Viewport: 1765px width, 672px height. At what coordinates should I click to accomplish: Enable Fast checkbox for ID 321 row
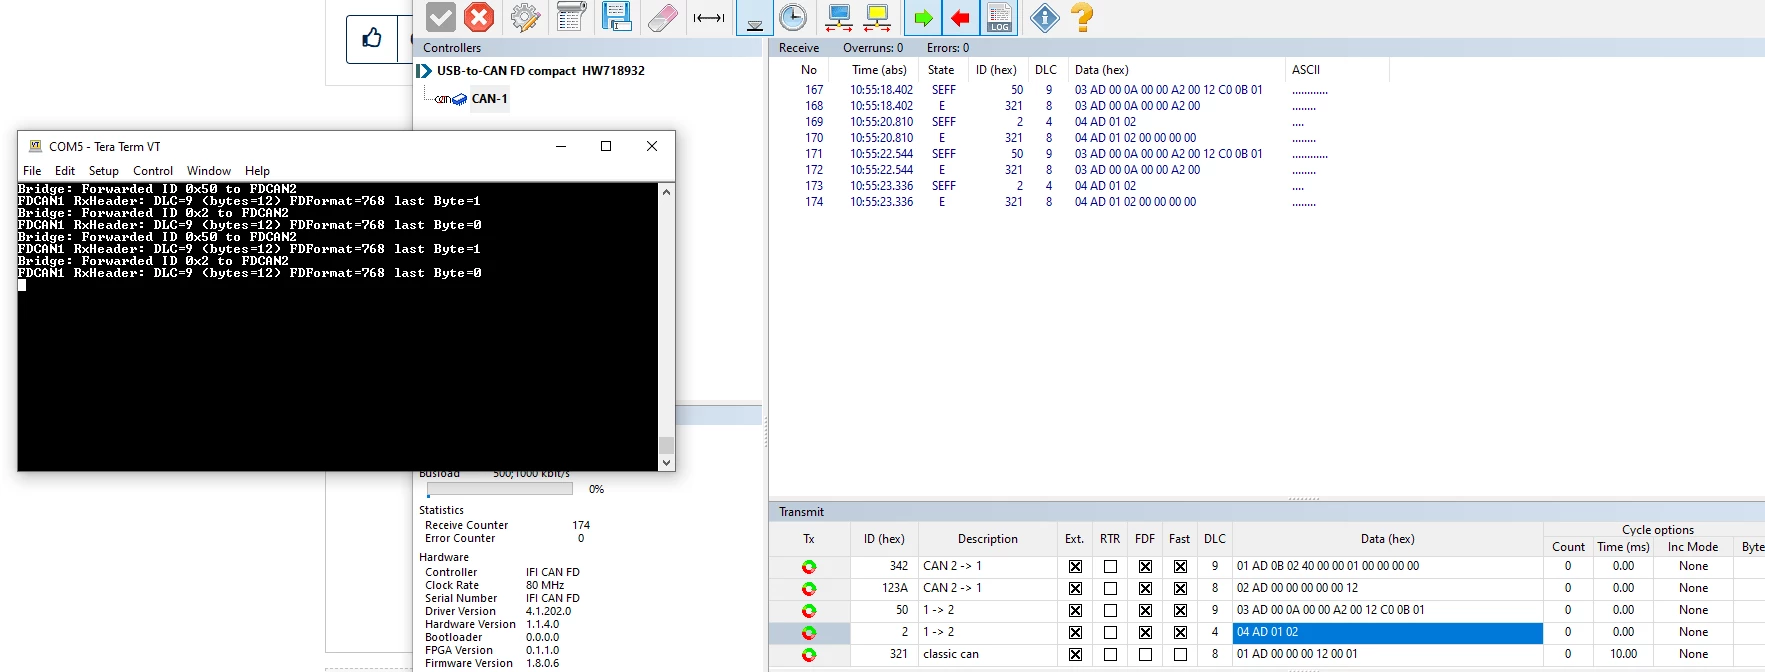pos(1180,654)
